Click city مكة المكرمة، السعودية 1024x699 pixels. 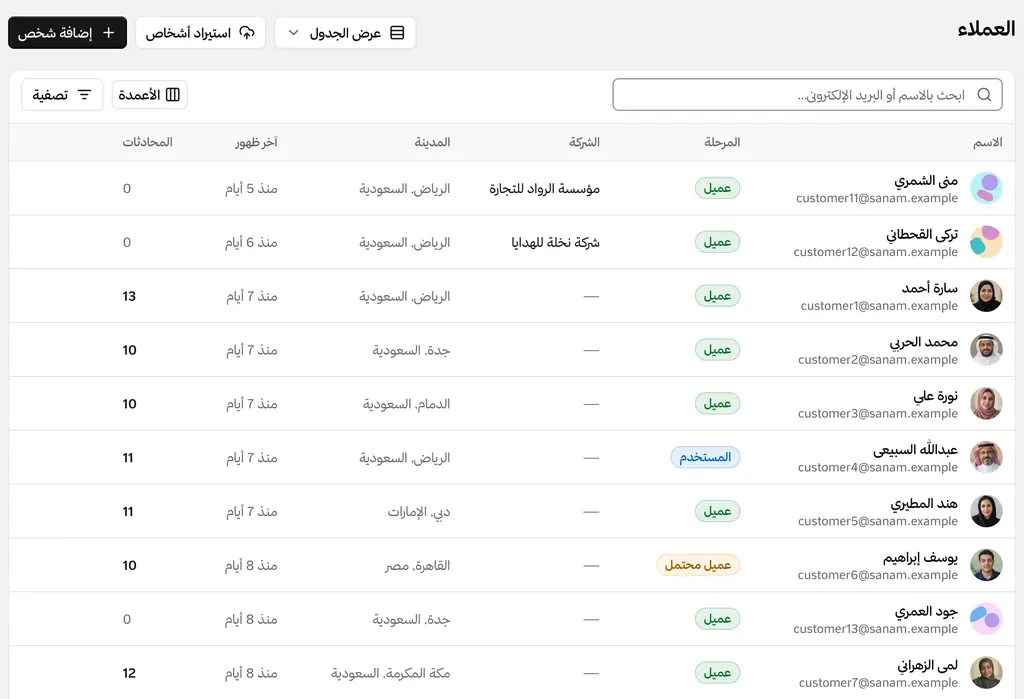tap(391, 673)
